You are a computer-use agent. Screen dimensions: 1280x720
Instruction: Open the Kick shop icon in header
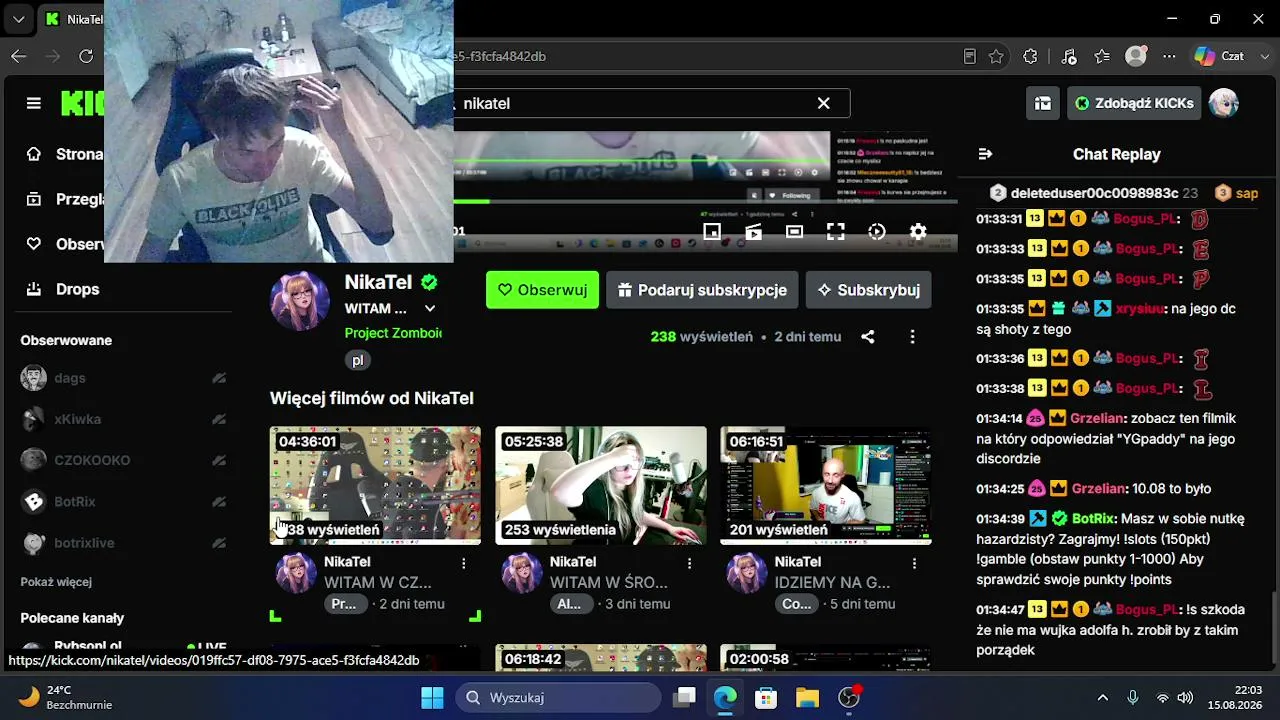click(x=1043, y=103)
